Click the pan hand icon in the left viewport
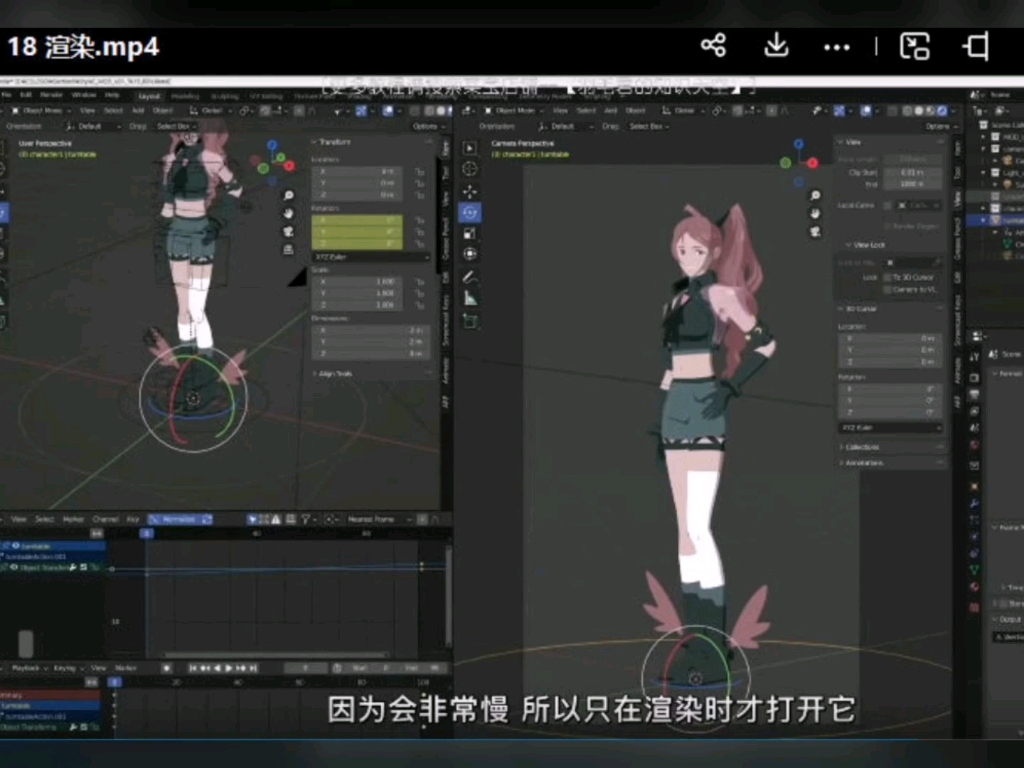The height and width of the screenshot is (768, 1024). click(289, 214)
